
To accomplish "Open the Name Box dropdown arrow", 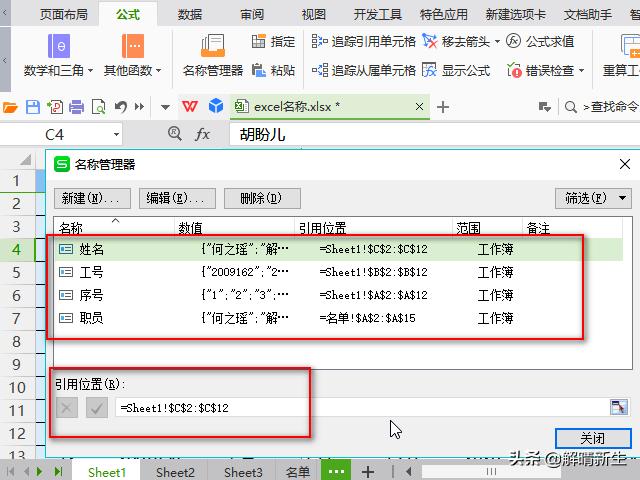I will coord(116,134).
